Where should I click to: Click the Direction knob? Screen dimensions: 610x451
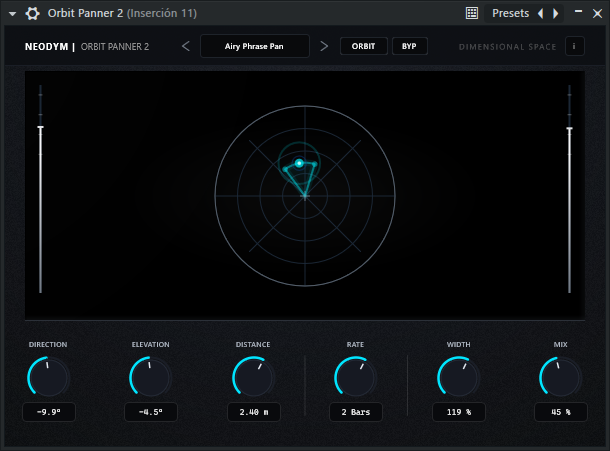(x=48, y=377)
